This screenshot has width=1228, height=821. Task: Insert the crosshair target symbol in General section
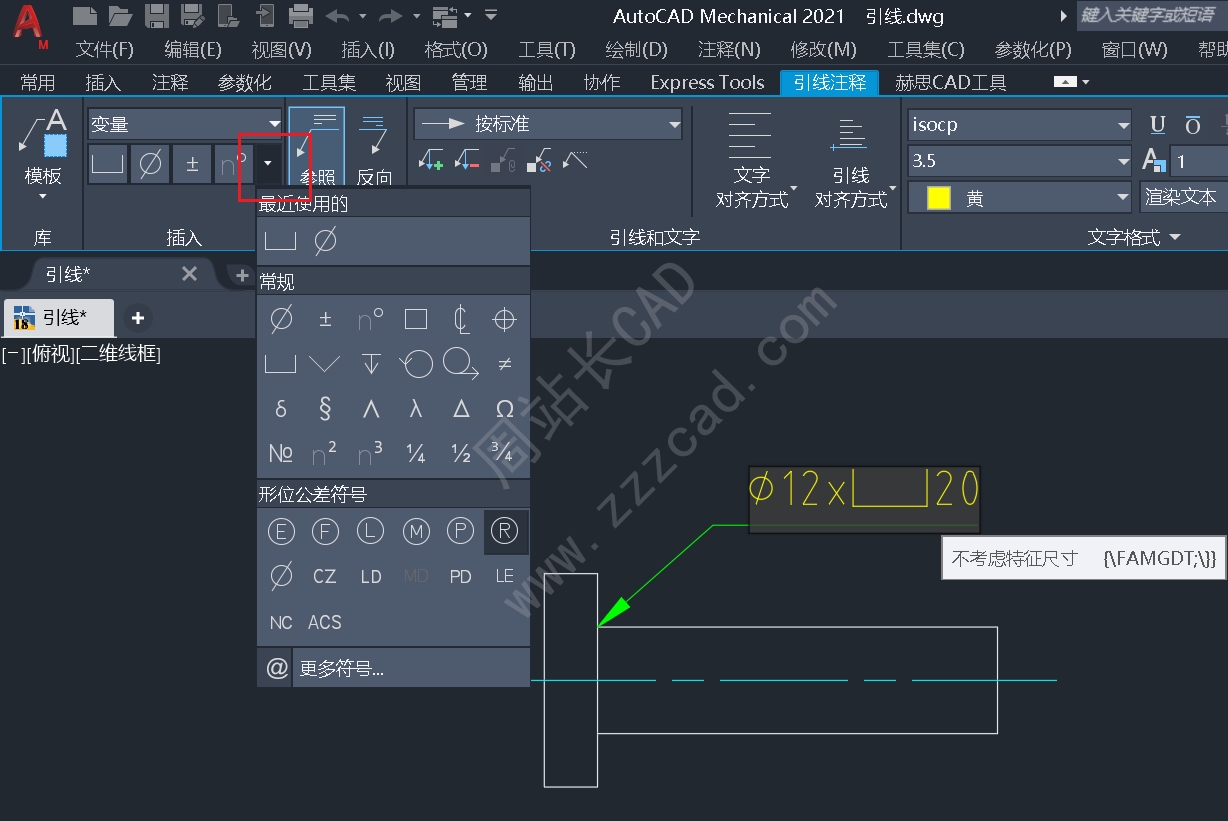(x=504, y=319)
